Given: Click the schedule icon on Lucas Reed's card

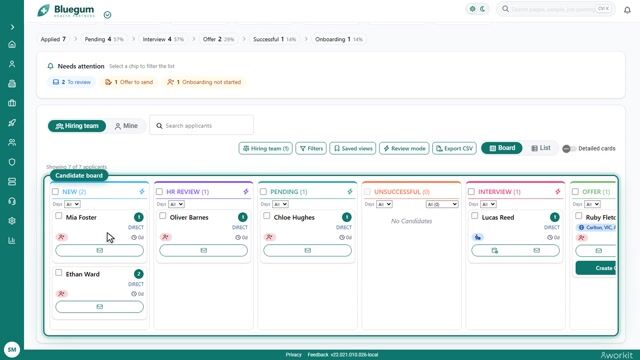Looking at the screenshot, I should 495,250.
